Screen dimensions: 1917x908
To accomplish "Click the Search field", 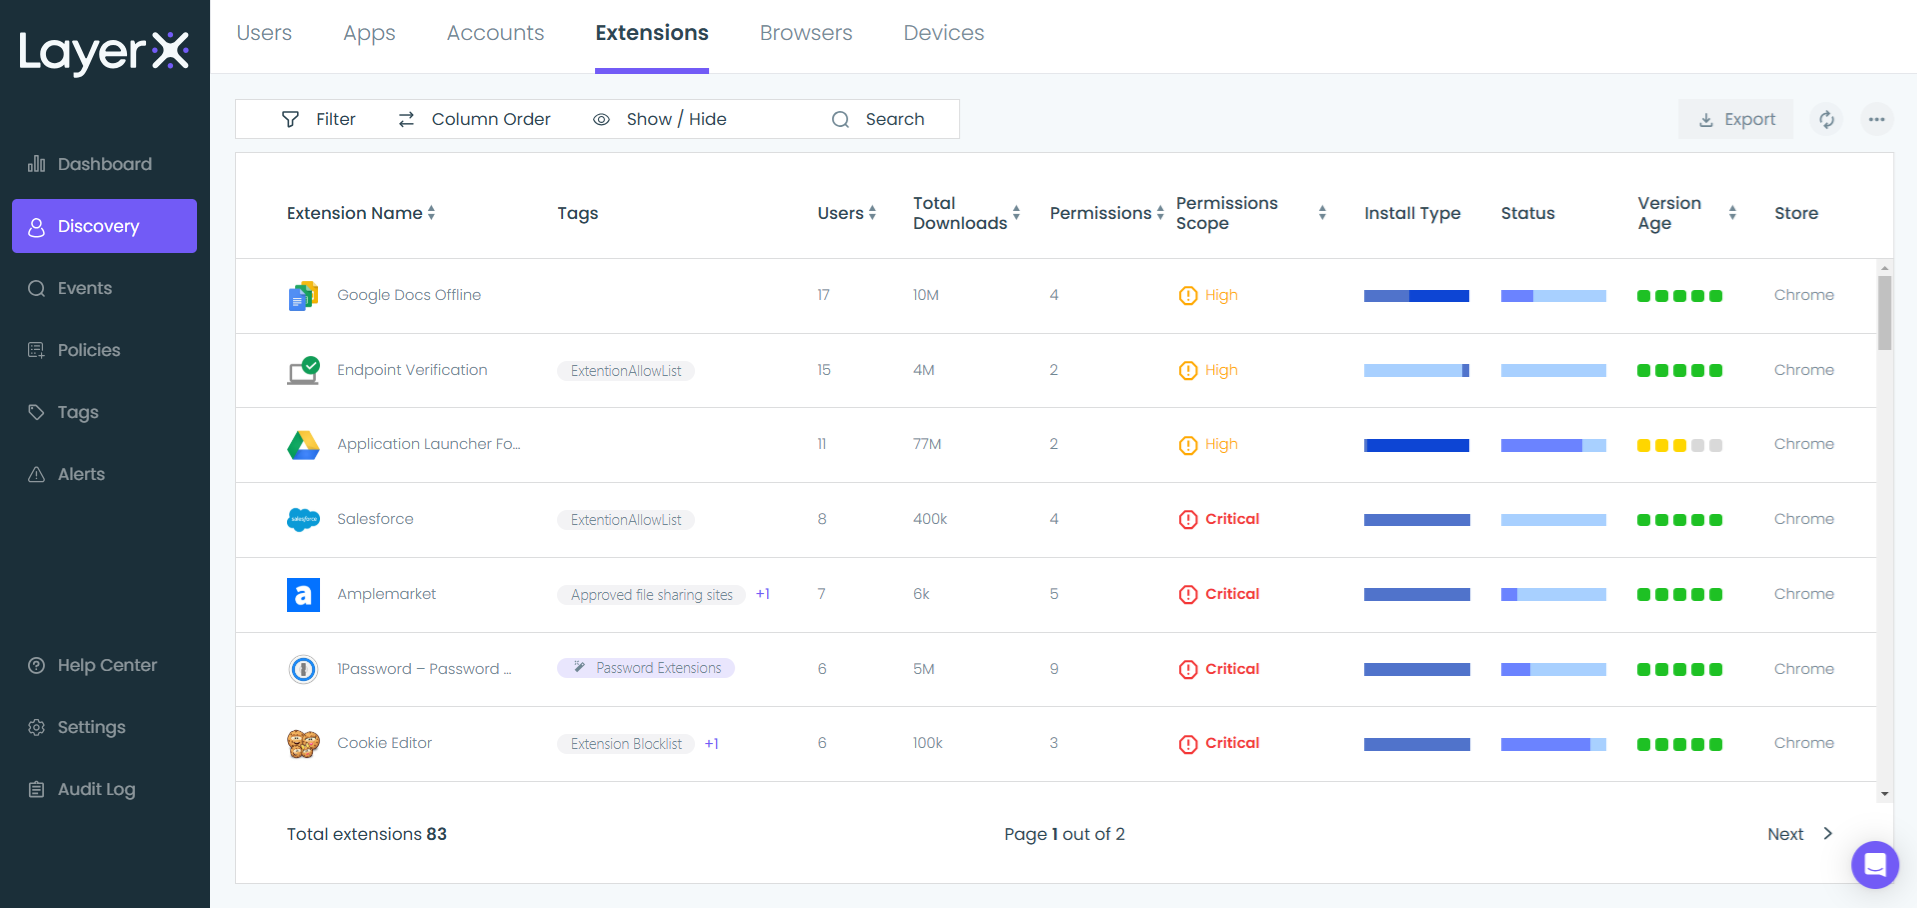I will (x=880, y=119).
